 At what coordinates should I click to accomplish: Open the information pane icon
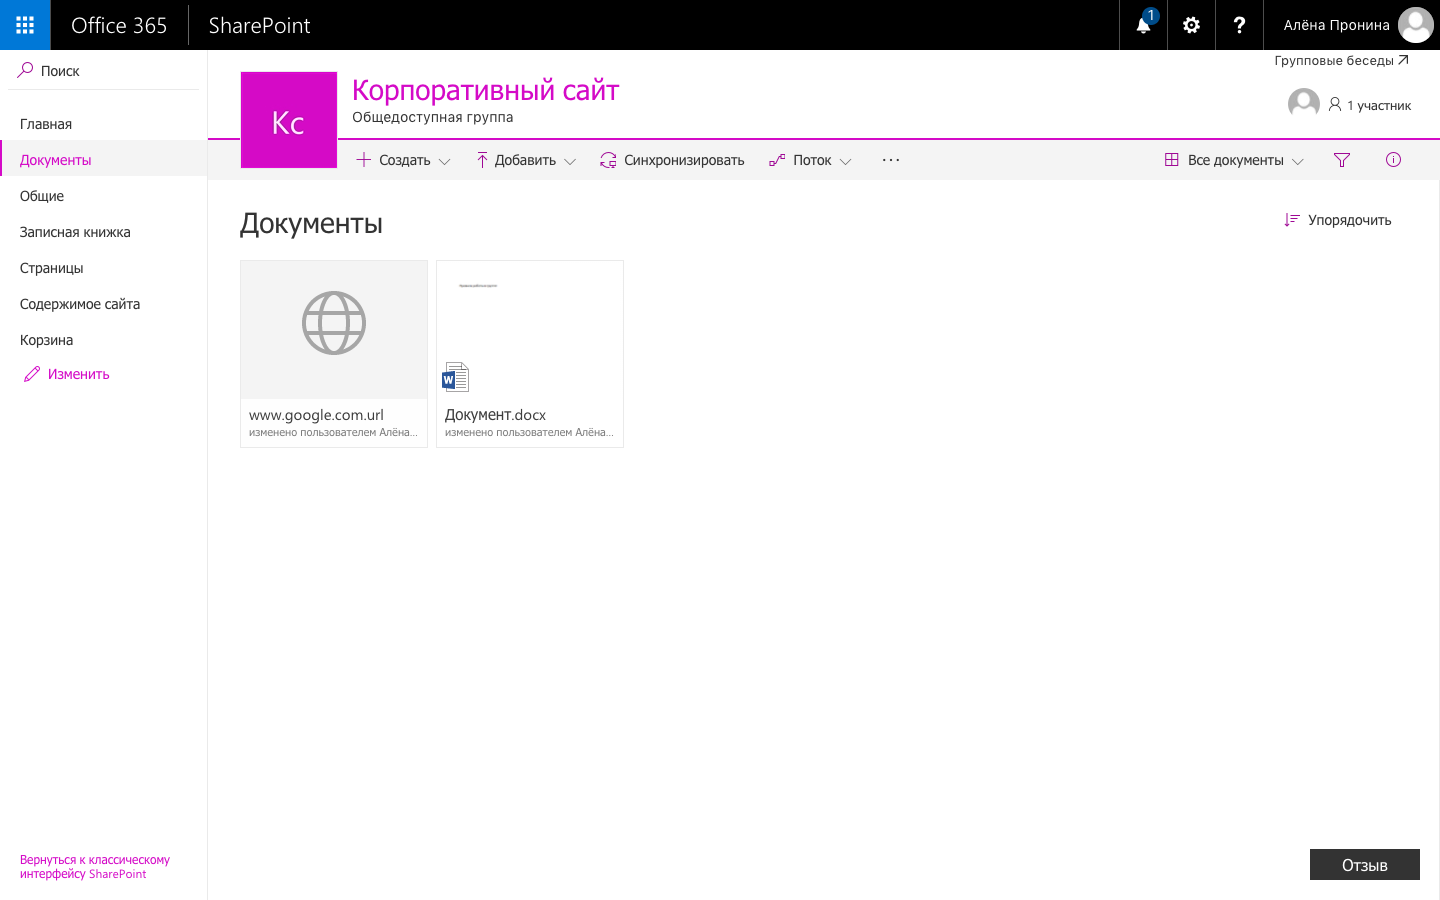(x=1393, y=159)
